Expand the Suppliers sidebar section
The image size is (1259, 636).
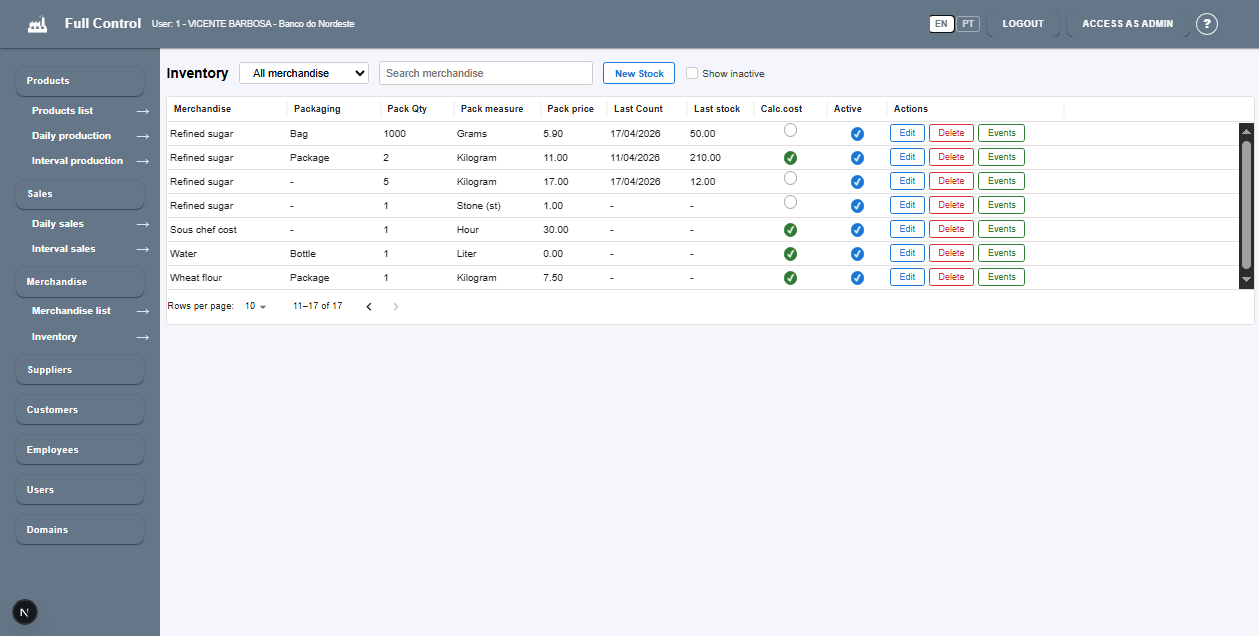80,370
